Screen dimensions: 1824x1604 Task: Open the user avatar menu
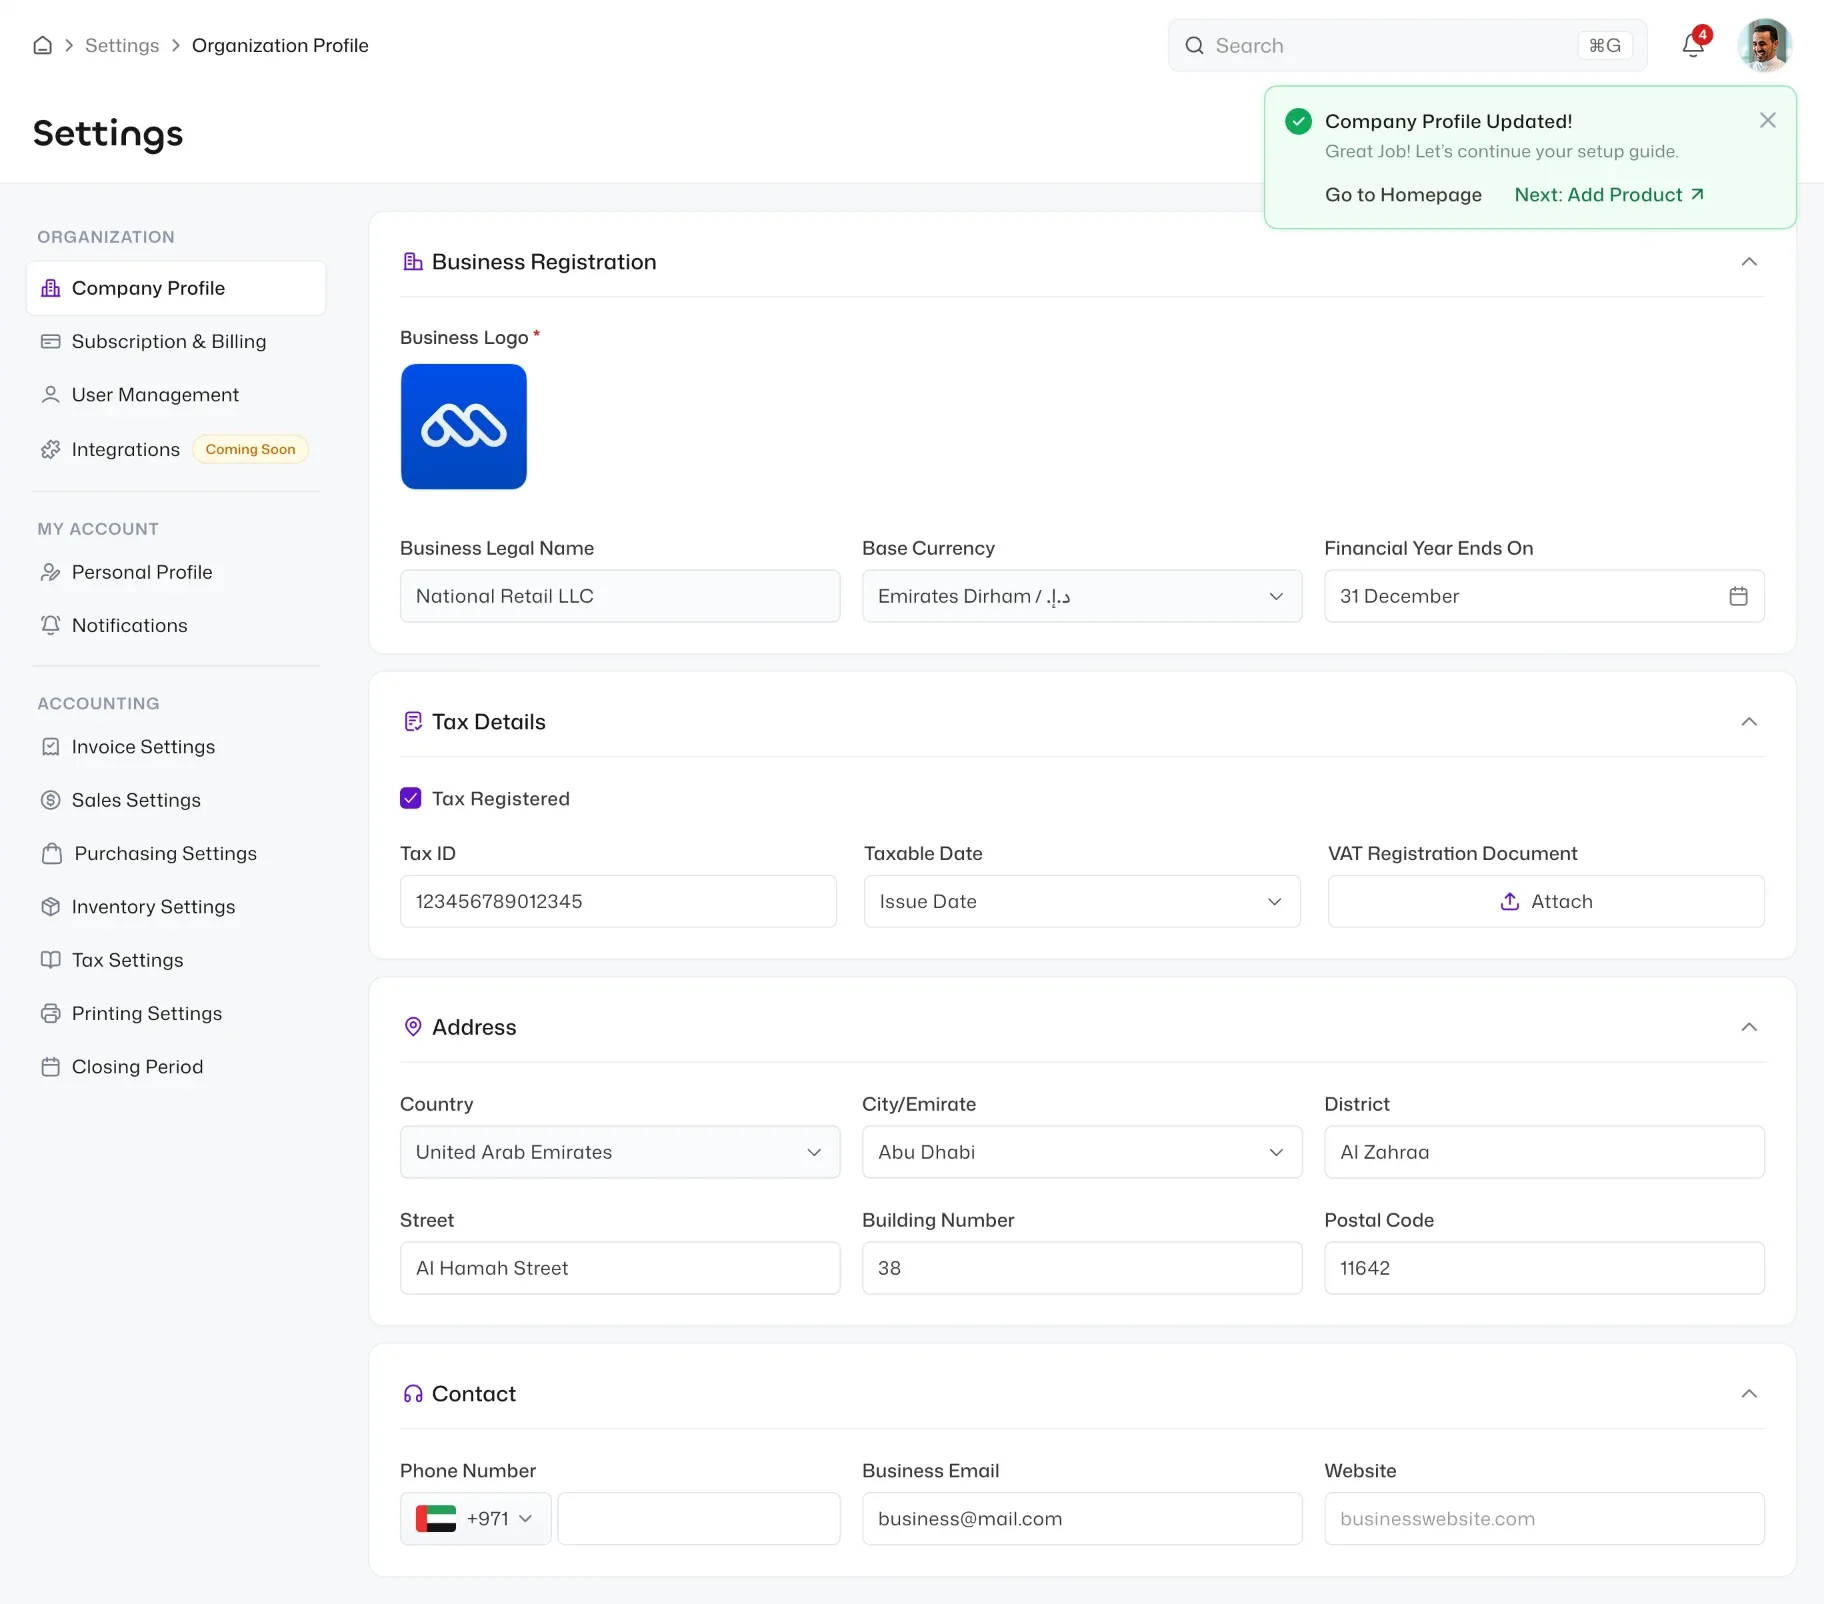click(x=1764, y=45)
